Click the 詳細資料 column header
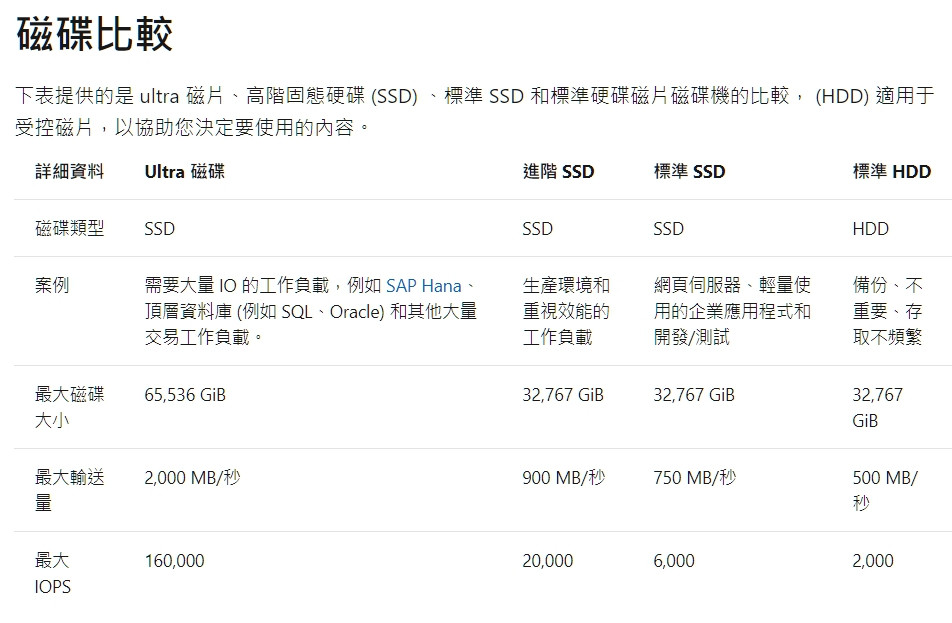This screenshot has width=952, height=623. tap(69, 172)
